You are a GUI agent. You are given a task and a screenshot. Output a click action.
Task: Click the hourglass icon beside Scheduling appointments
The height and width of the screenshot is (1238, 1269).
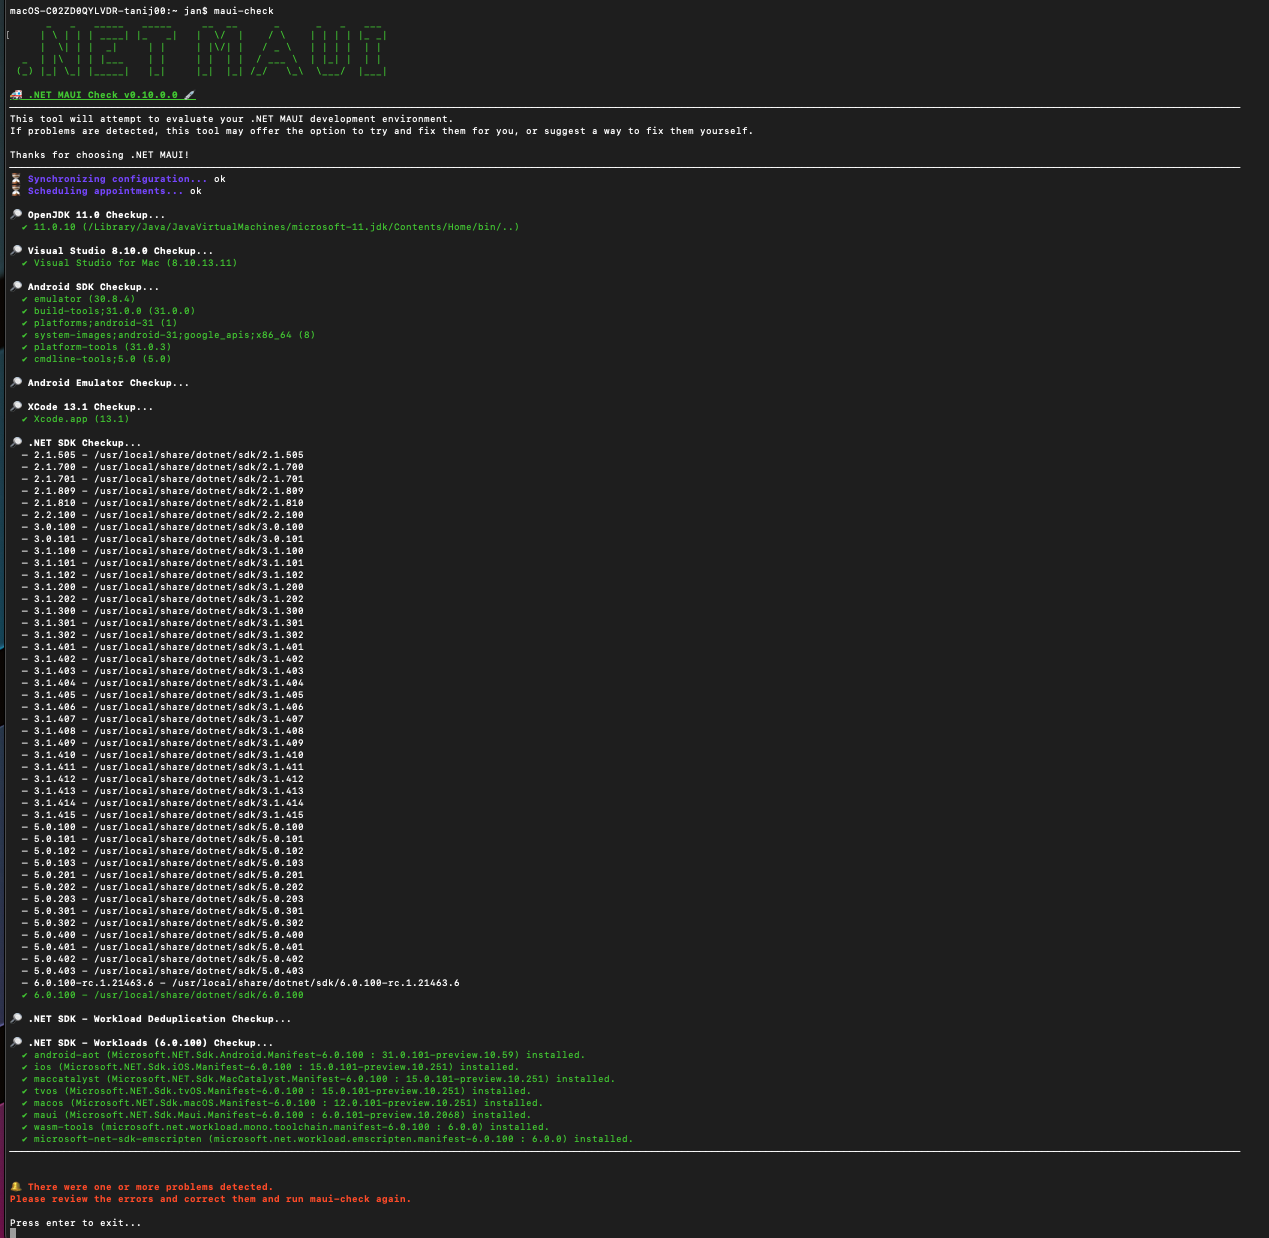point(16,191)
